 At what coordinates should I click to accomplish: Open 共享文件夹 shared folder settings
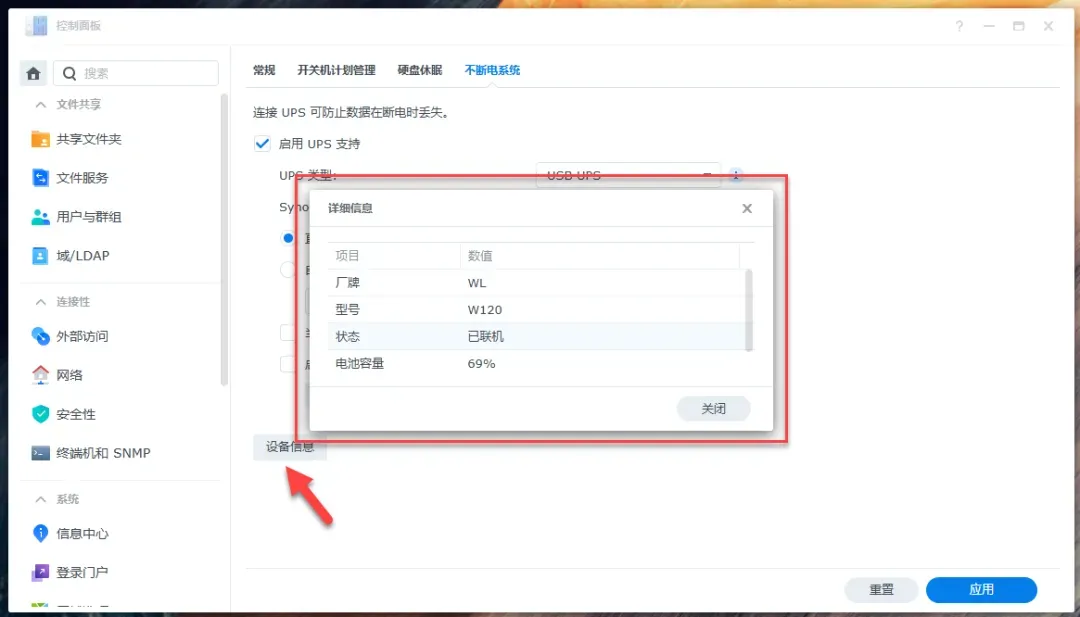88,139
